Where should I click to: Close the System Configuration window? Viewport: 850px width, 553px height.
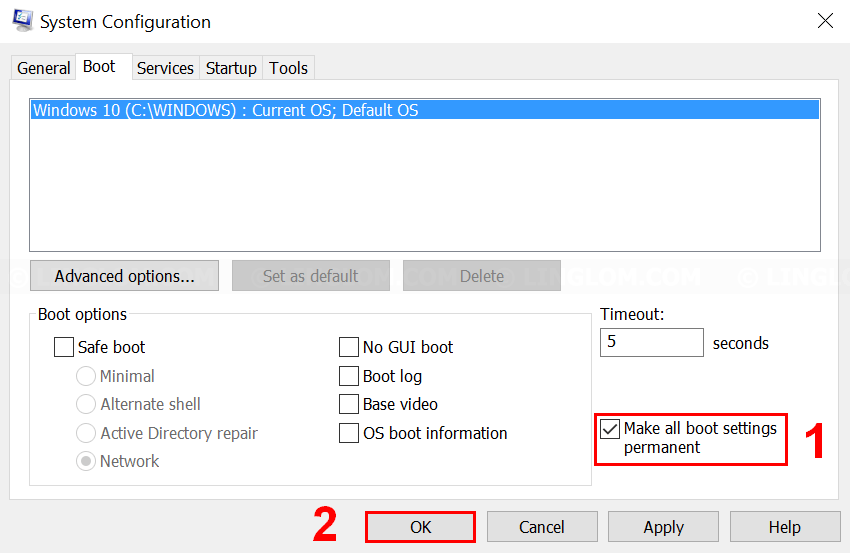click(x=825, y=21)
